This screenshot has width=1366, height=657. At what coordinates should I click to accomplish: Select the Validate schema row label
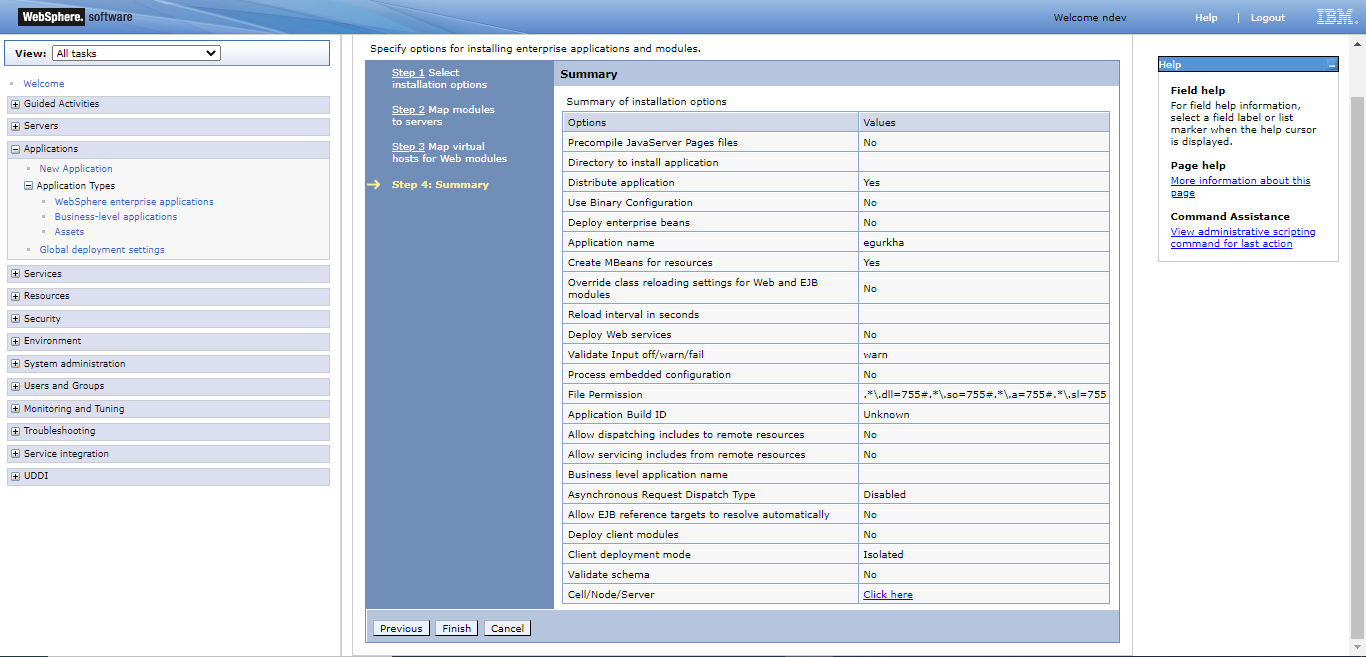[609, 575]
